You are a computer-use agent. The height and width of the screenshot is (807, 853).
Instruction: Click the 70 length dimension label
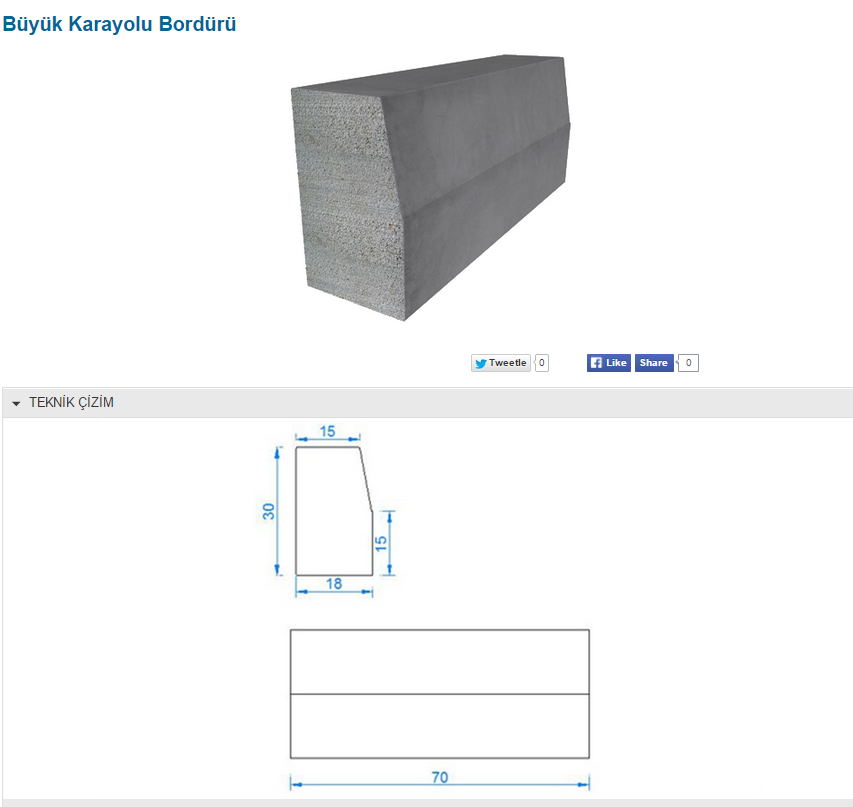(x=440, y=777)
